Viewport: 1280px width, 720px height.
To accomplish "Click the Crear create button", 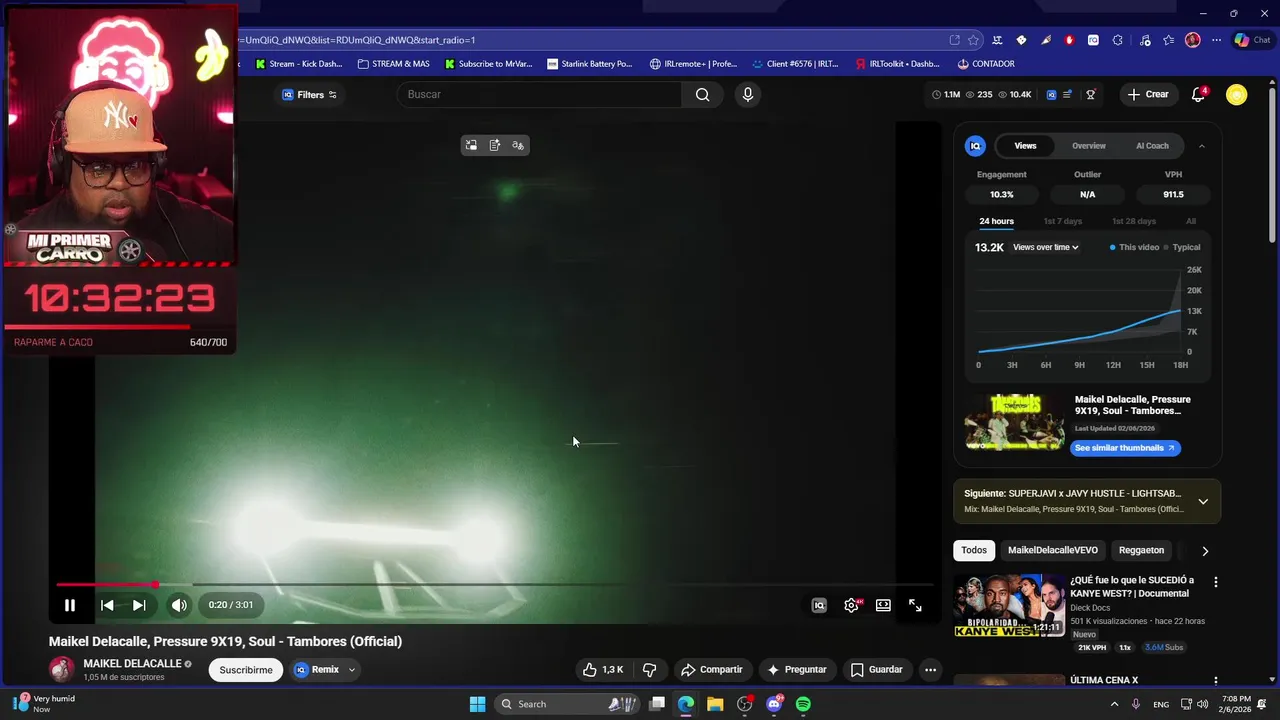I will [1147, 94].
